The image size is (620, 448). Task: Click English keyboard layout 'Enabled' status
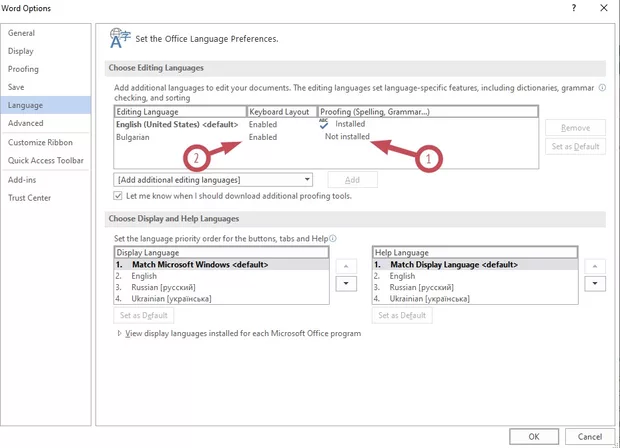click(263, 125)
